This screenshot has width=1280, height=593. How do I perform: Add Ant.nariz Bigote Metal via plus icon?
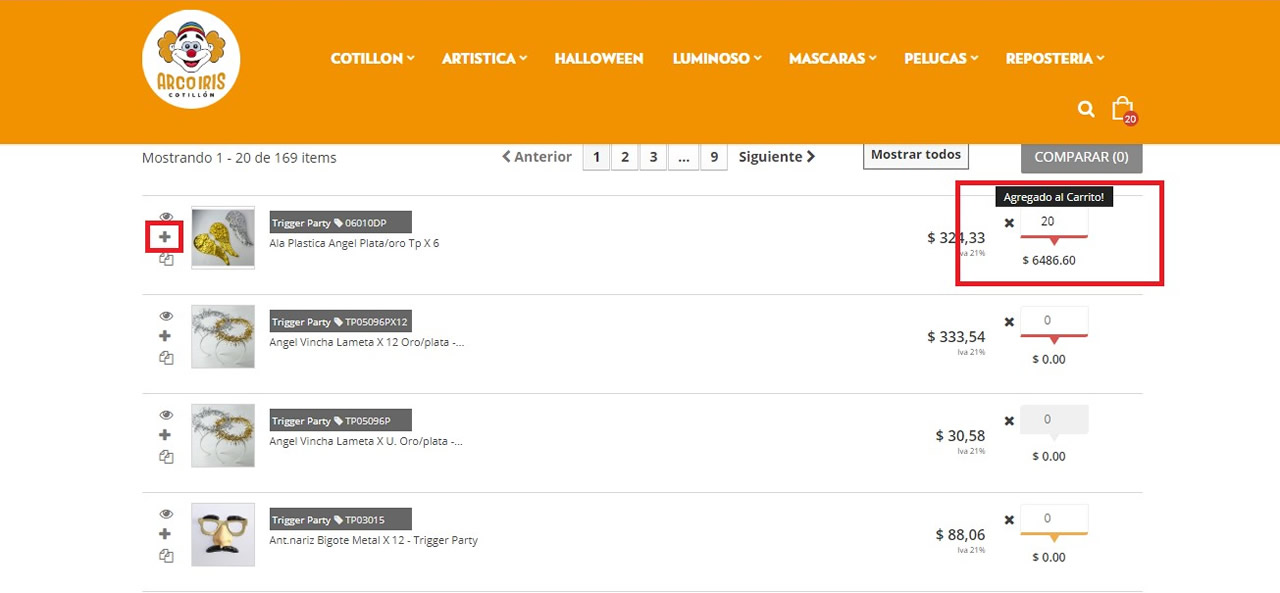165,534
